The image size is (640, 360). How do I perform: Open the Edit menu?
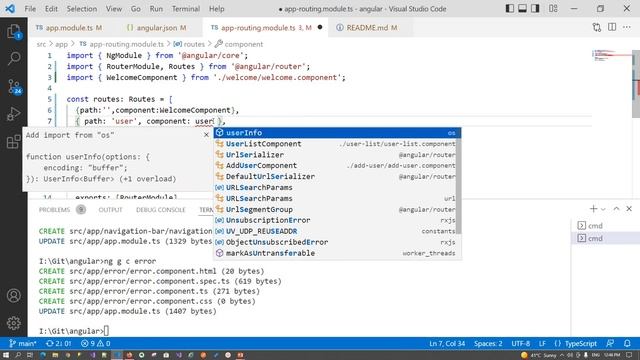pyautogui.click(x=51, y=9)
